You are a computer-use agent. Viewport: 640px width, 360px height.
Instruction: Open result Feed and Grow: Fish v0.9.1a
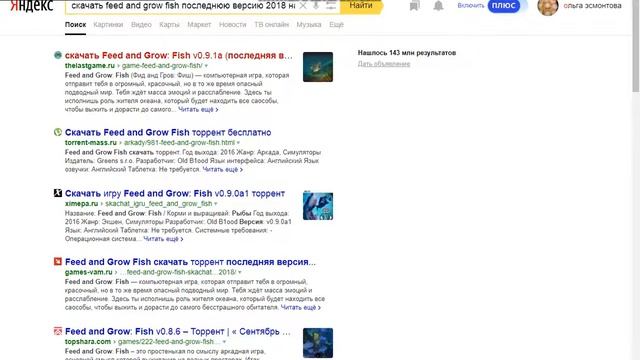click(x=179, y=55)
